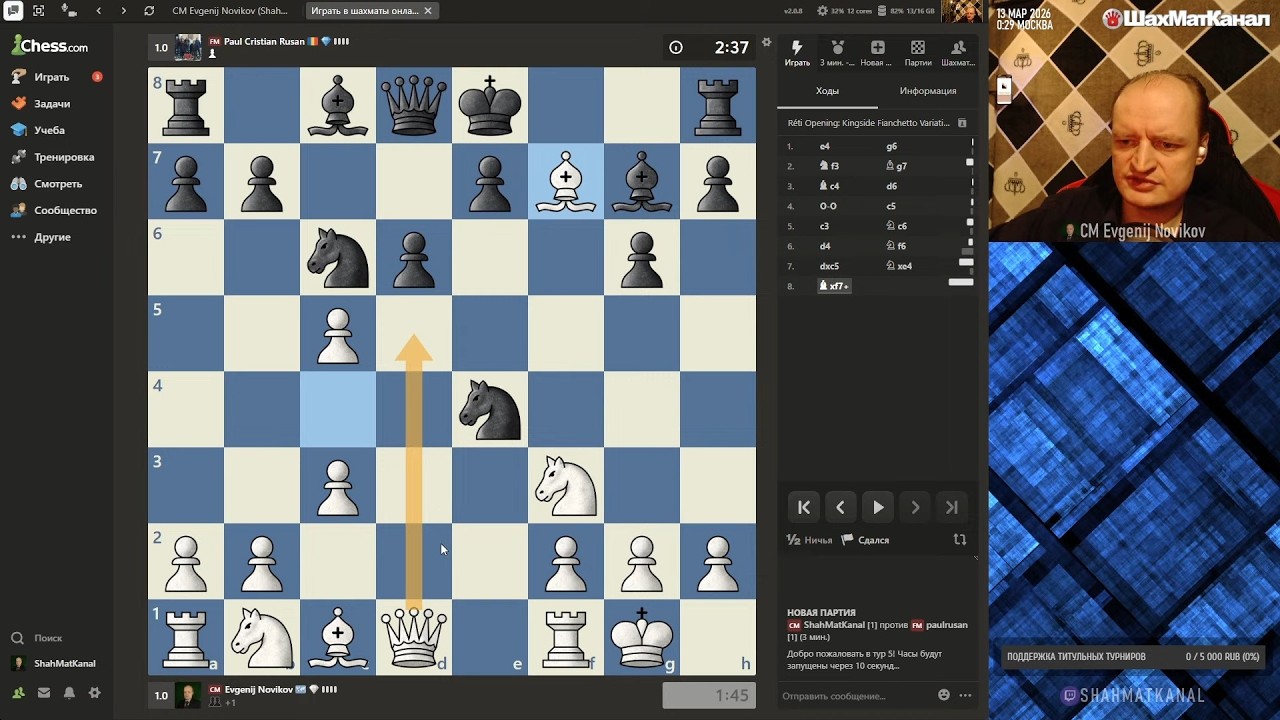
Task: Open the Evgenij Novikov player name
Action: (258, 689)
